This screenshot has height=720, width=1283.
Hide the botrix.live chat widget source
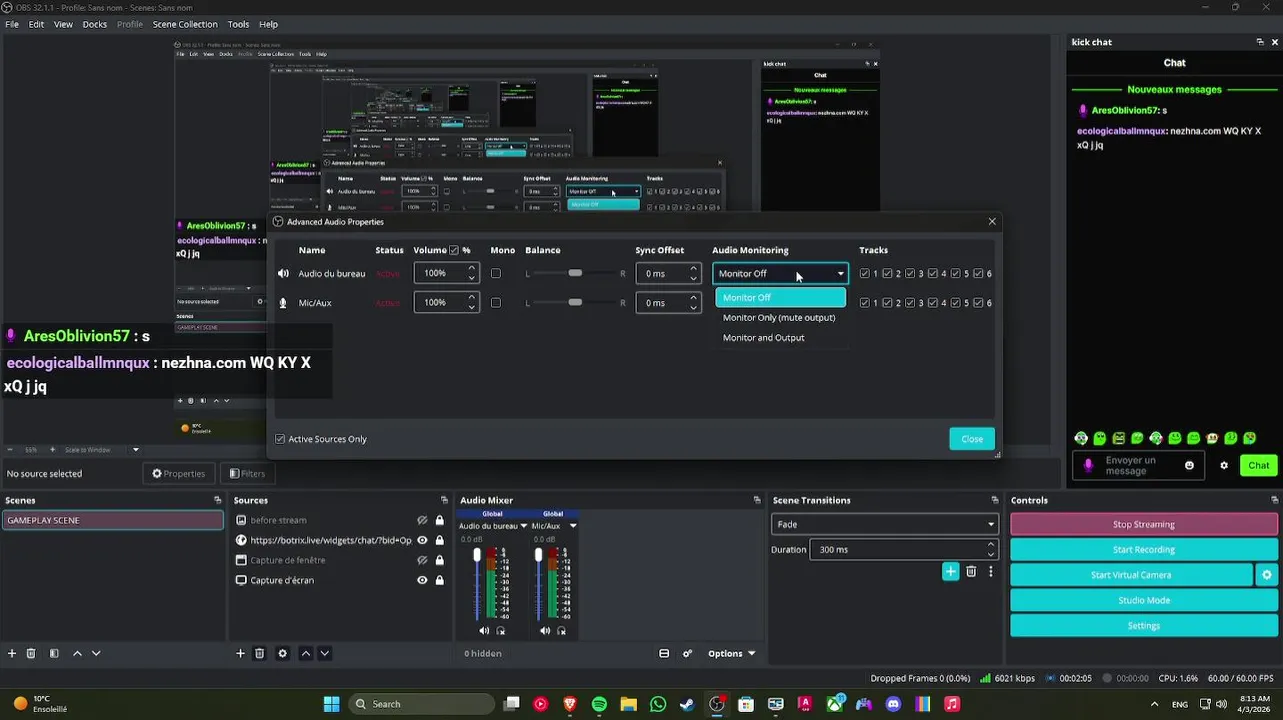(422, 540)
